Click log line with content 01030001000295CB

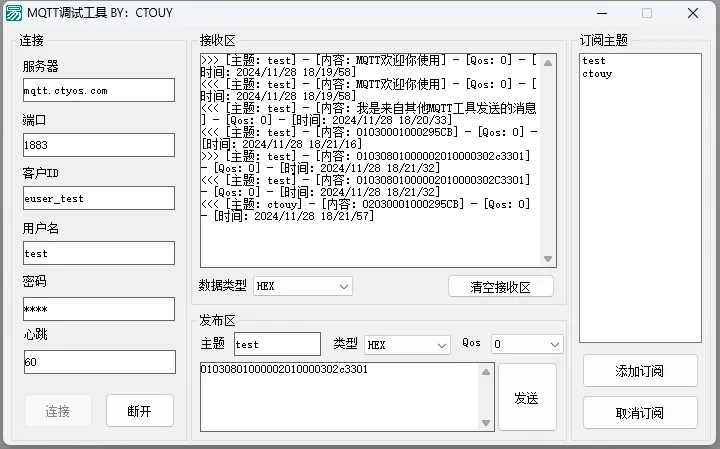coord(369,138)
